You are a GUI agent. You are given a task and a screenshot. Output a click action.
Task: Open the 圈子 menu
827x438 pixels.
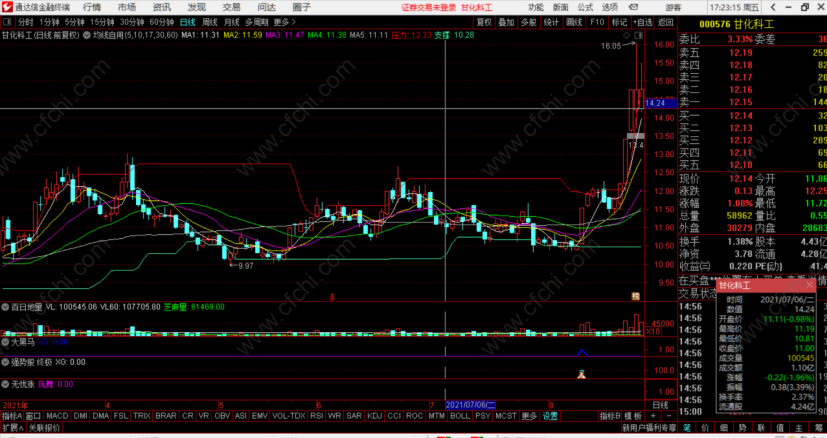click(x=301, y=7)
